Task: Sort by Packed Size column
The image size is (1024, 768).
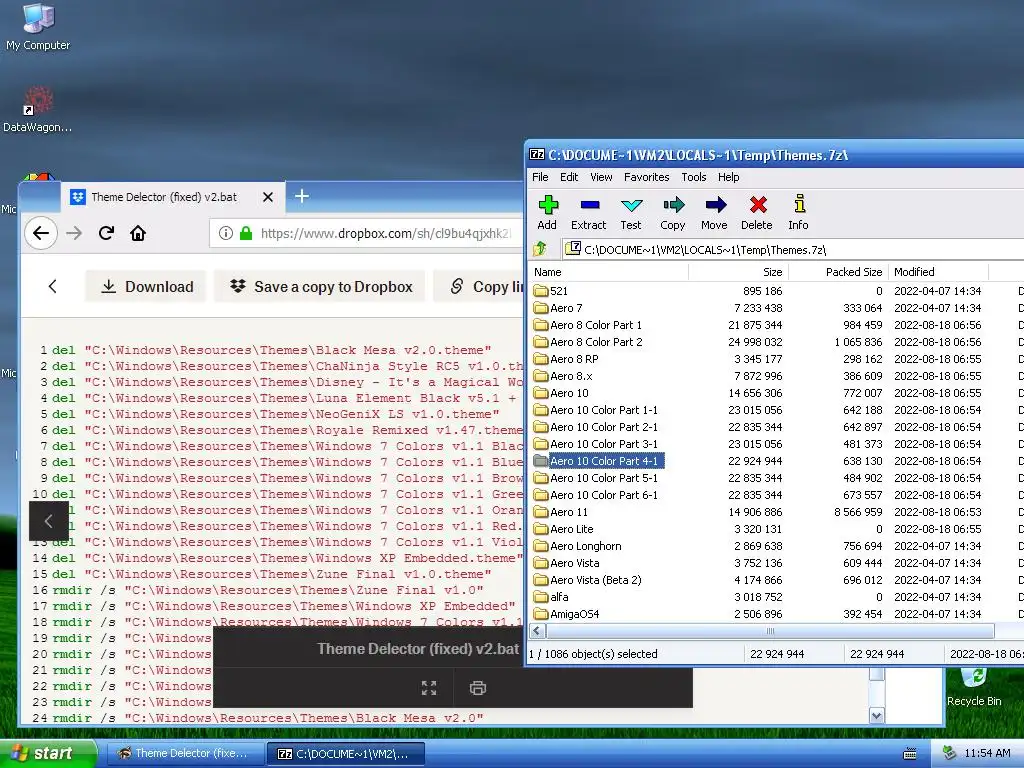Action: [839, 272]
